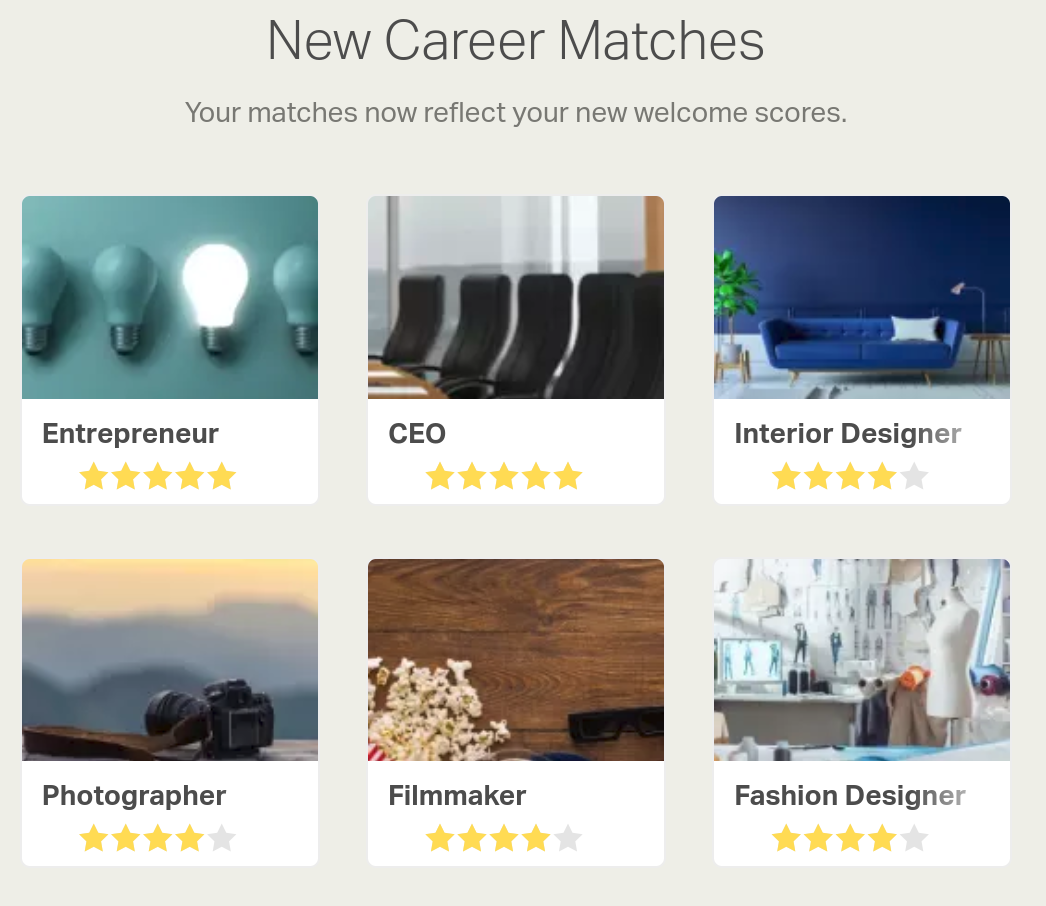Viewport: 1046px width, 906px height.
Task: Click the lightbulb Entrepreneur thumbnail image
Action: click(x=169, y=297)
